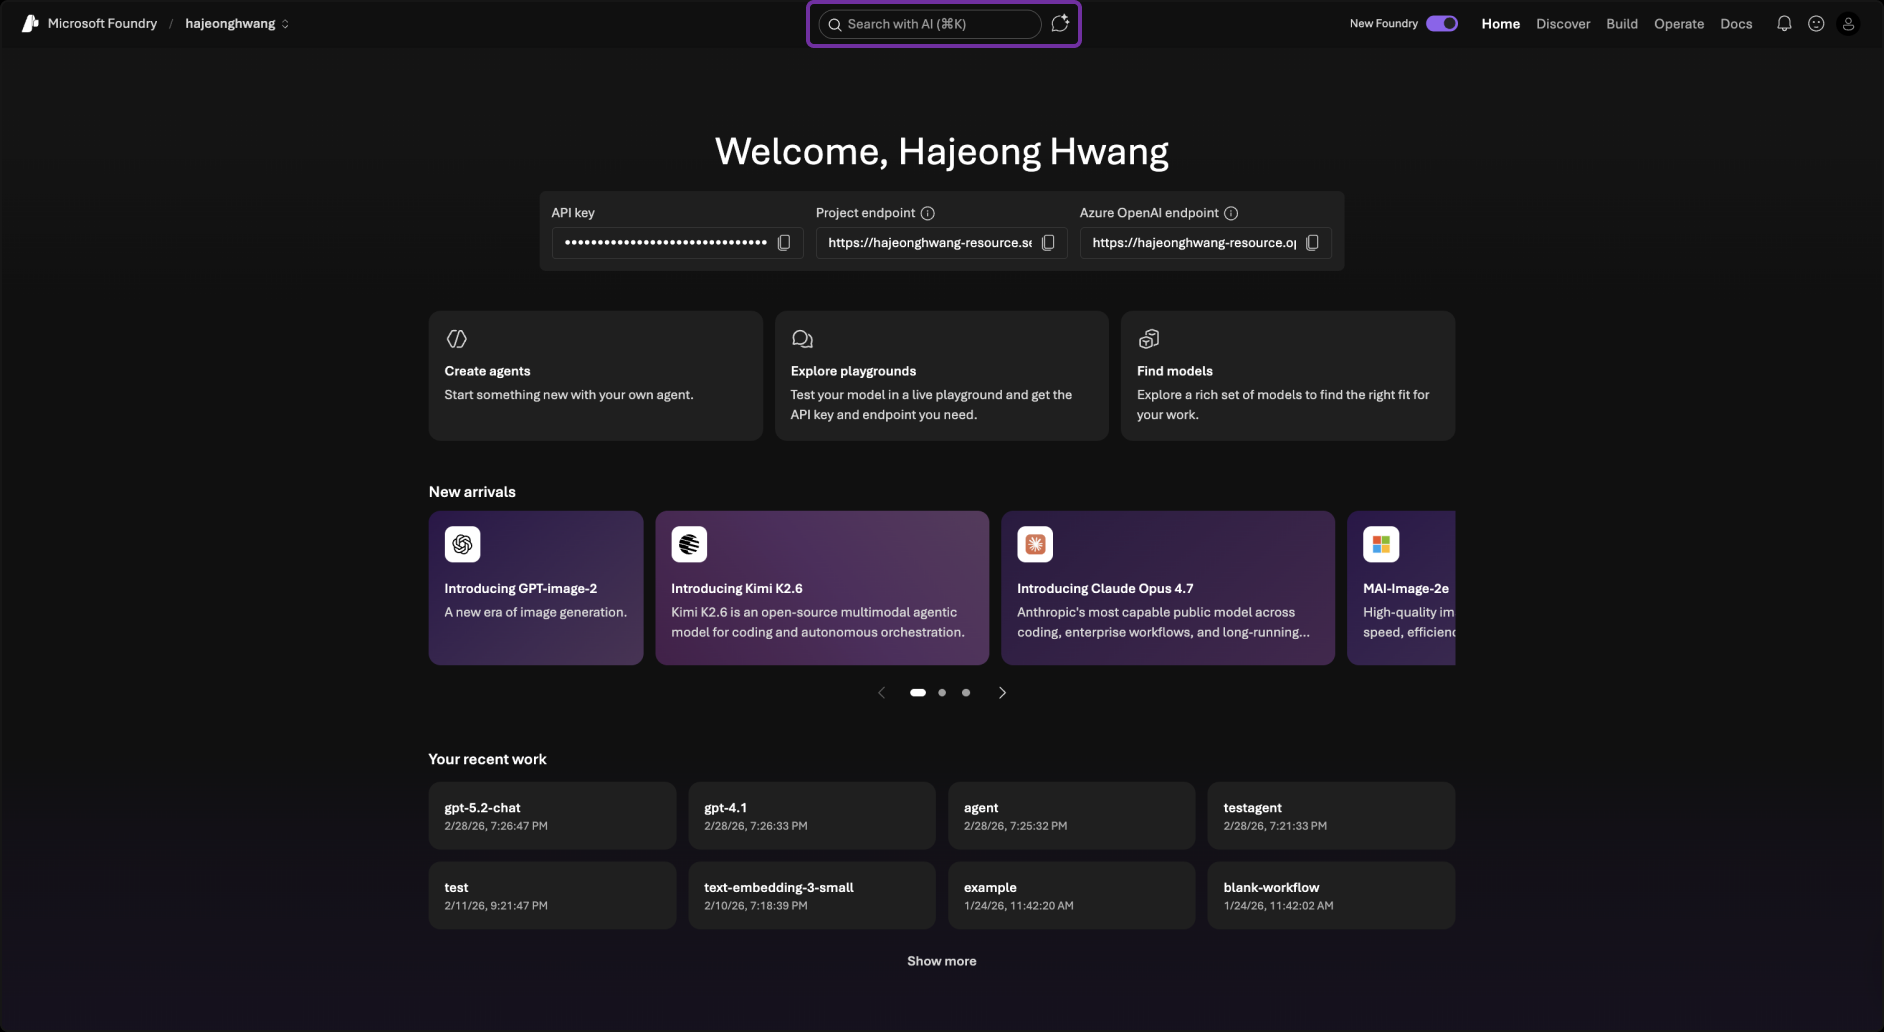
Task: Focus the Search with AI field
Action: coord(930,24)
